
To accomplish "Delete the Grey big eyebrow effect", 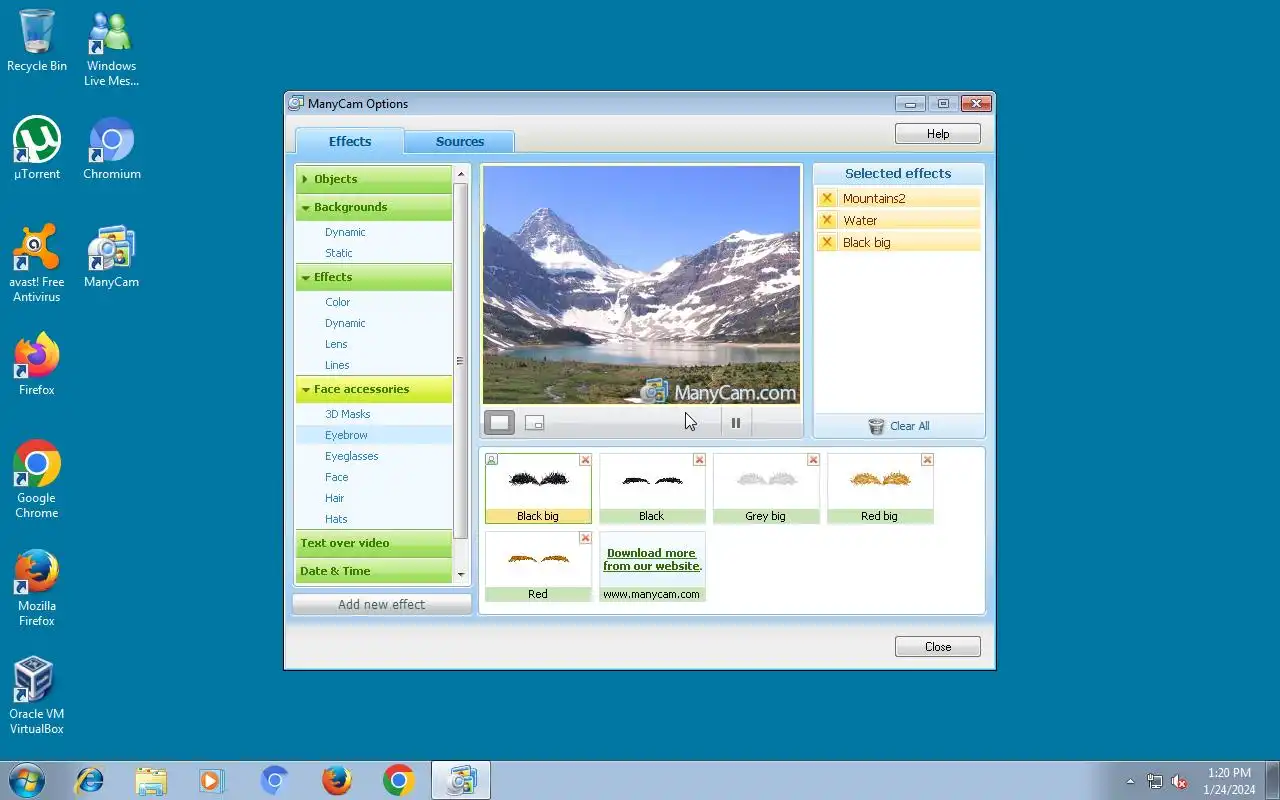I will click(x=813, y=460).
